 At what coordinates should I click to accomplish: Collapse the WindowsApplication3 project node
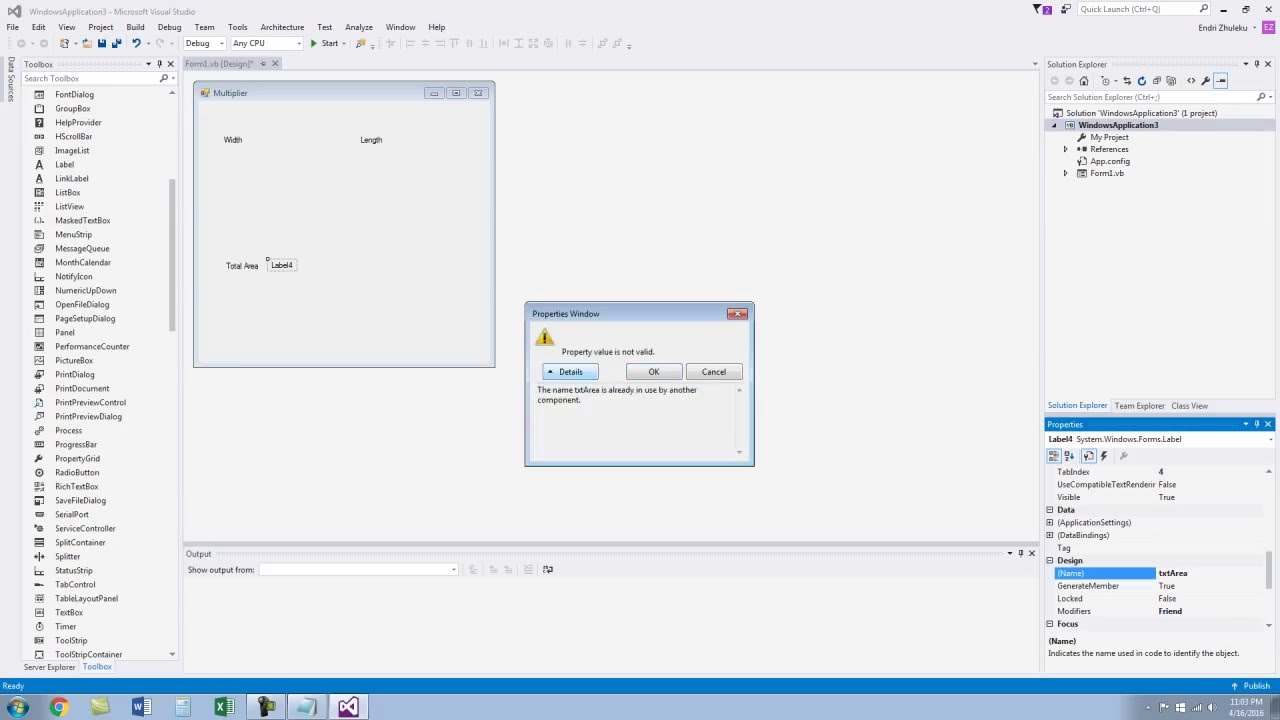1053,125
